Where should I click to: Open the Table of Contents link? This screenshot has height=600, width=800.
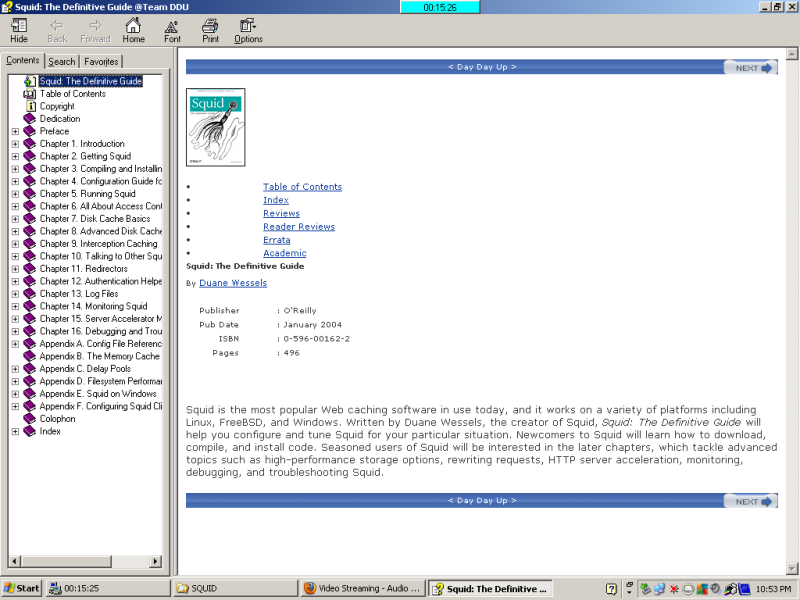tap(303, 187)
